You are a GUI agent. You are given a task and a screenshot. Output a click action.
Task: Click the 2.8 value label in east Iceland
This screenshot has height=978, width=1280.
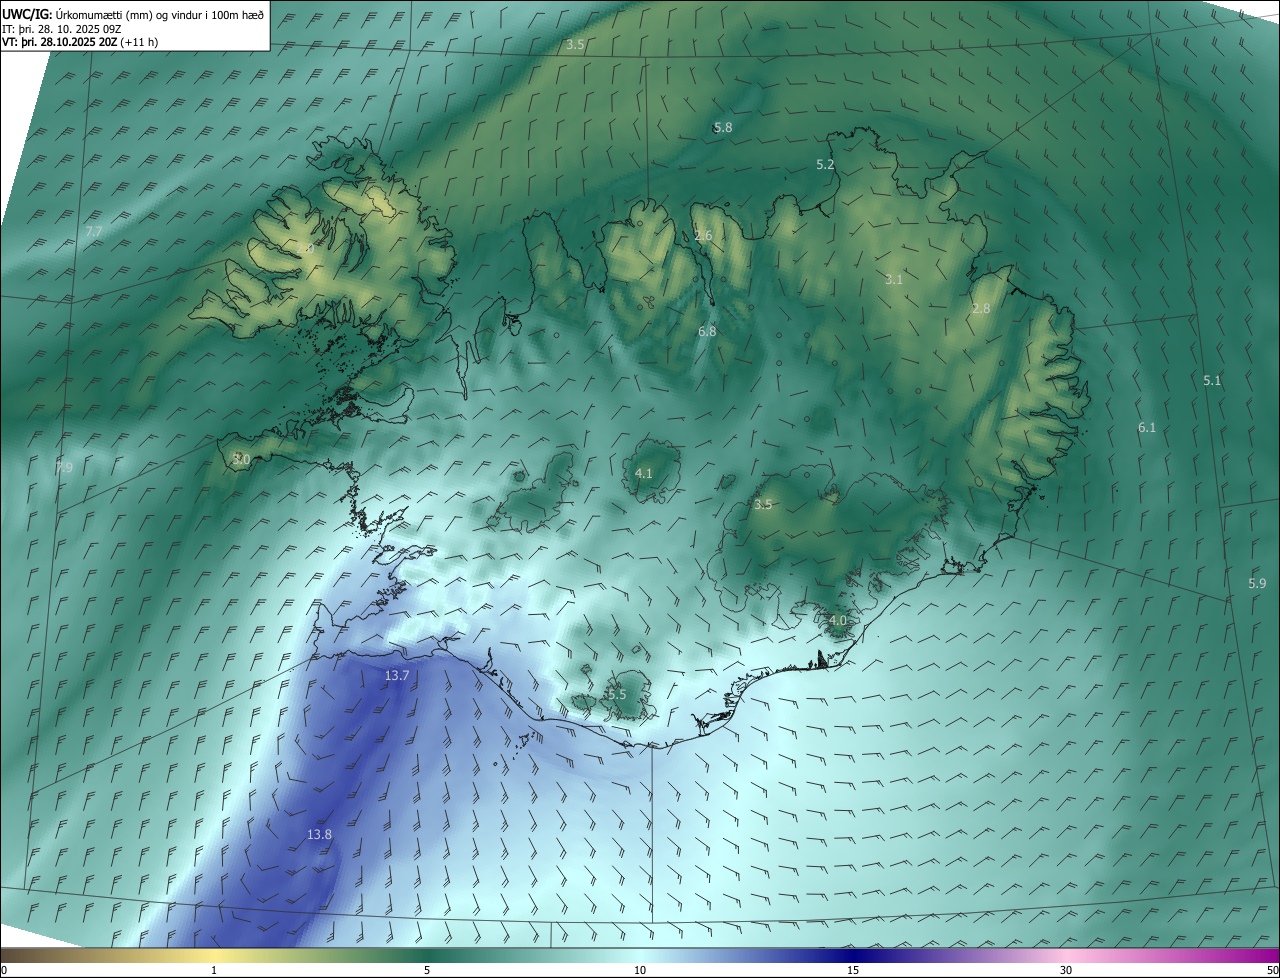click(981, 309)
